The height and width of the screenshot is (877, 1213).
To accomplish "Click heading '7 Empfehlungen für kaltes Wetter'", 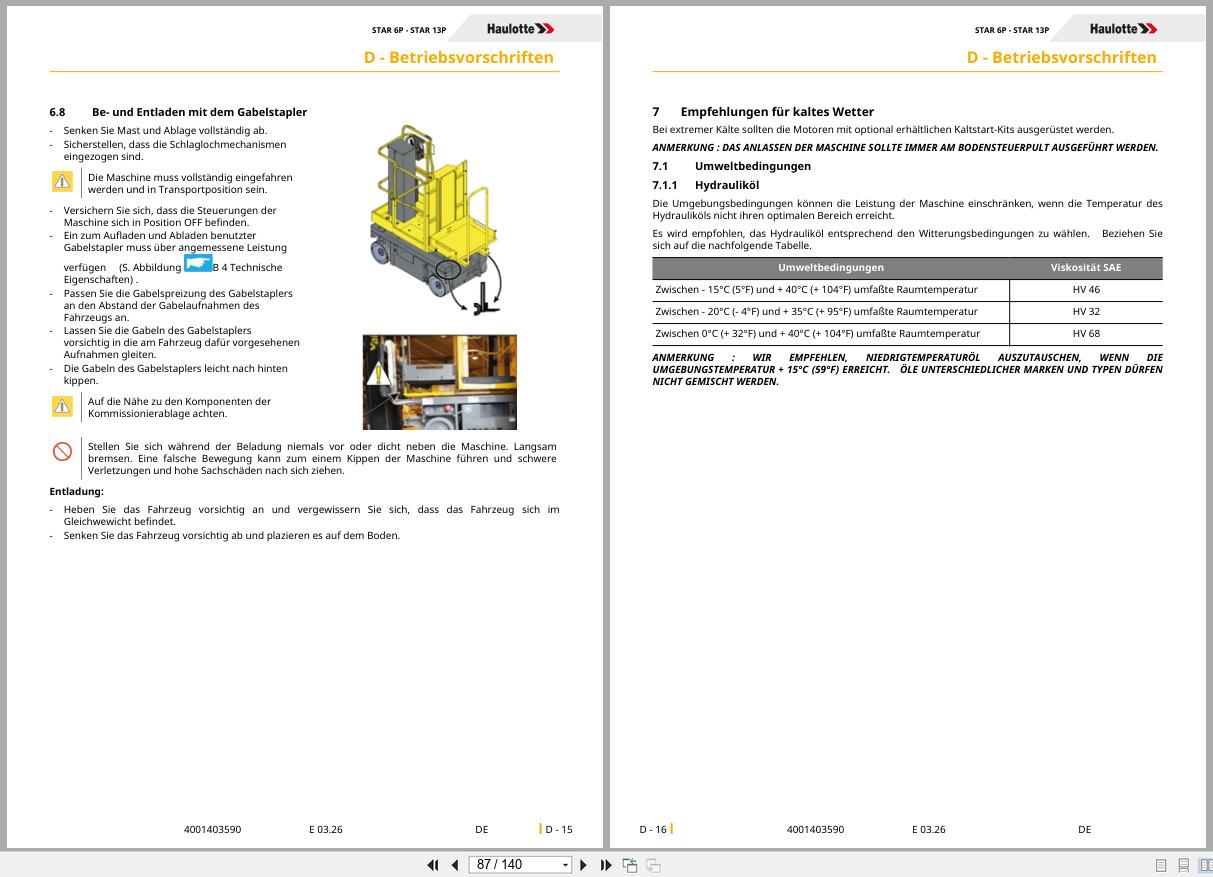I will point(763,112).
